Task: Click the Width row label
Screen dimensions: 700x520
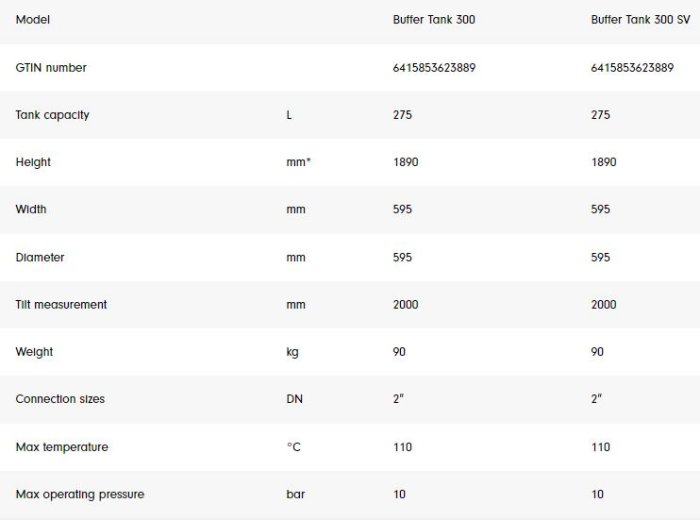Action: tap(31, 210)
